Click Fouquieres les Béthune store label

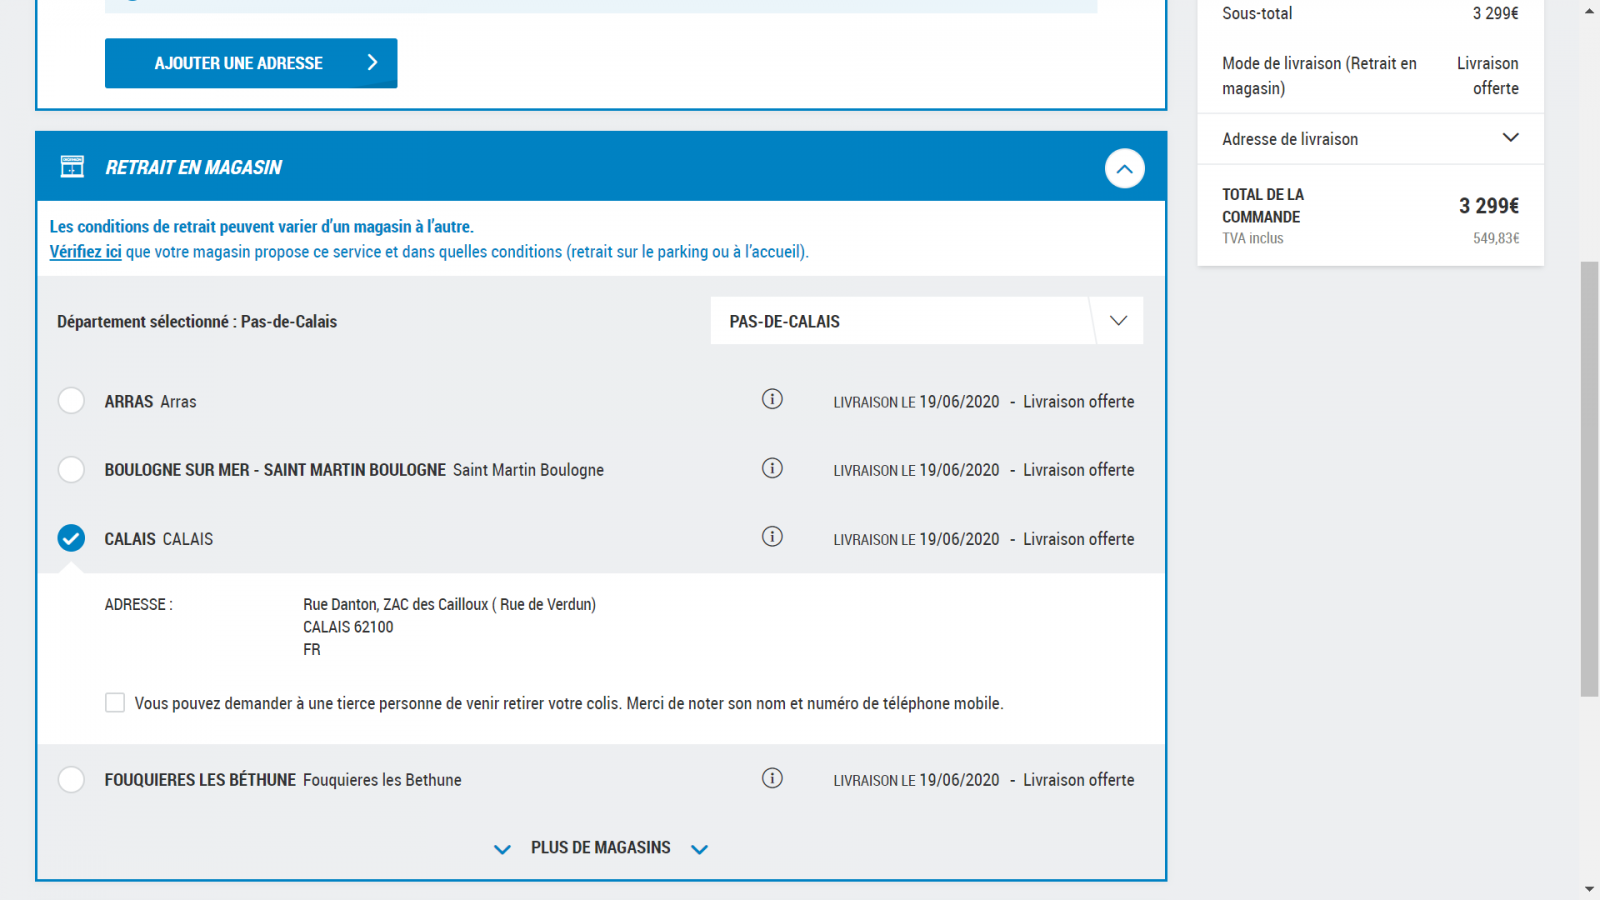click(x=283, y=780)
